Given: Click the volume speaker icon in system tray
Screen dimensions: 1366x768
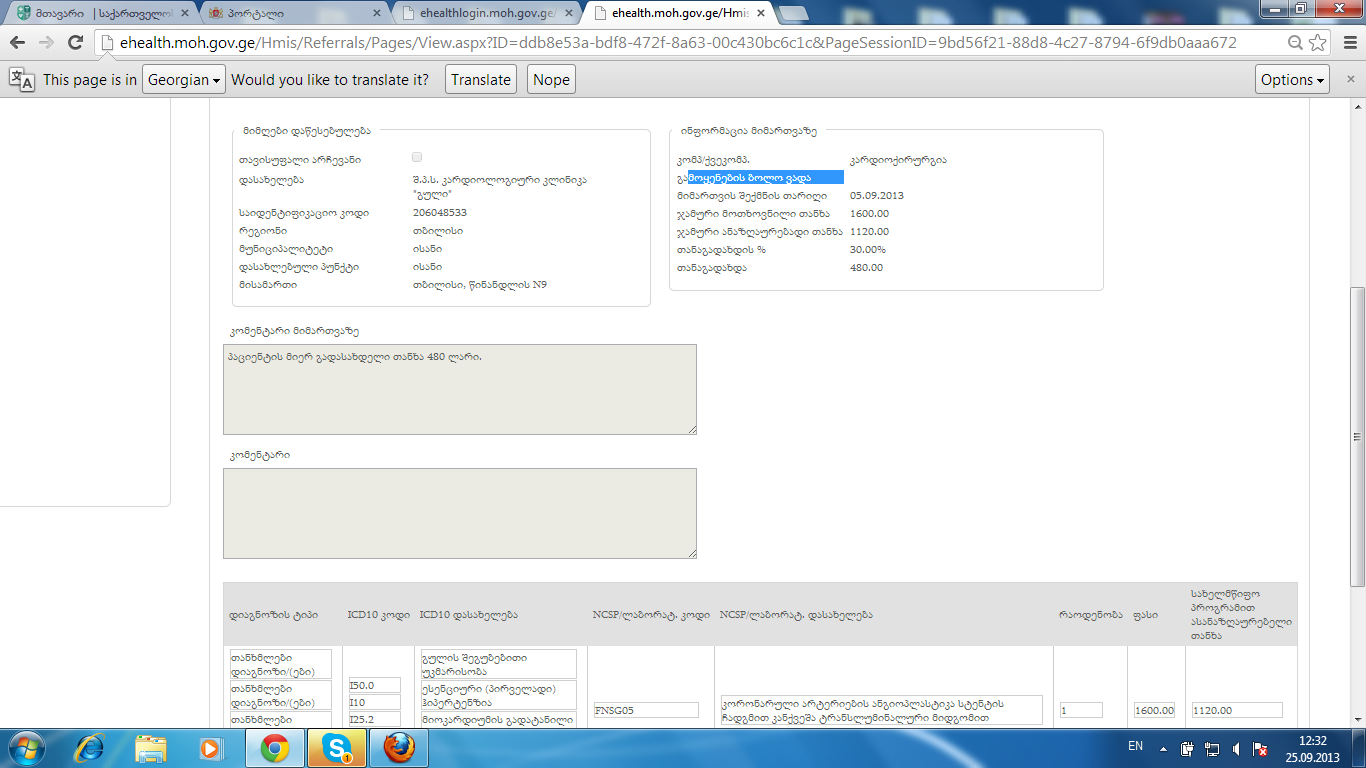Looking at the screenshot, I should (x=1237, y=748).
